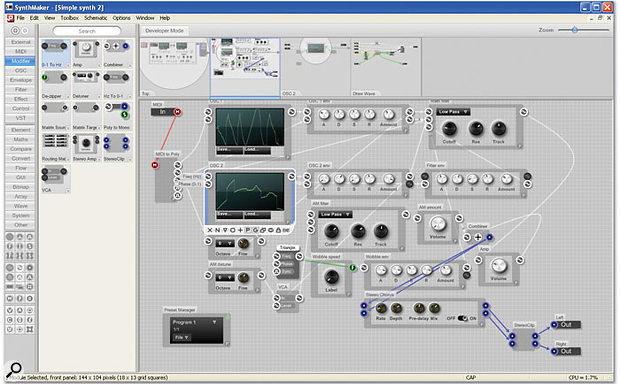
Task: Open the Window menu
Action: 145,18
